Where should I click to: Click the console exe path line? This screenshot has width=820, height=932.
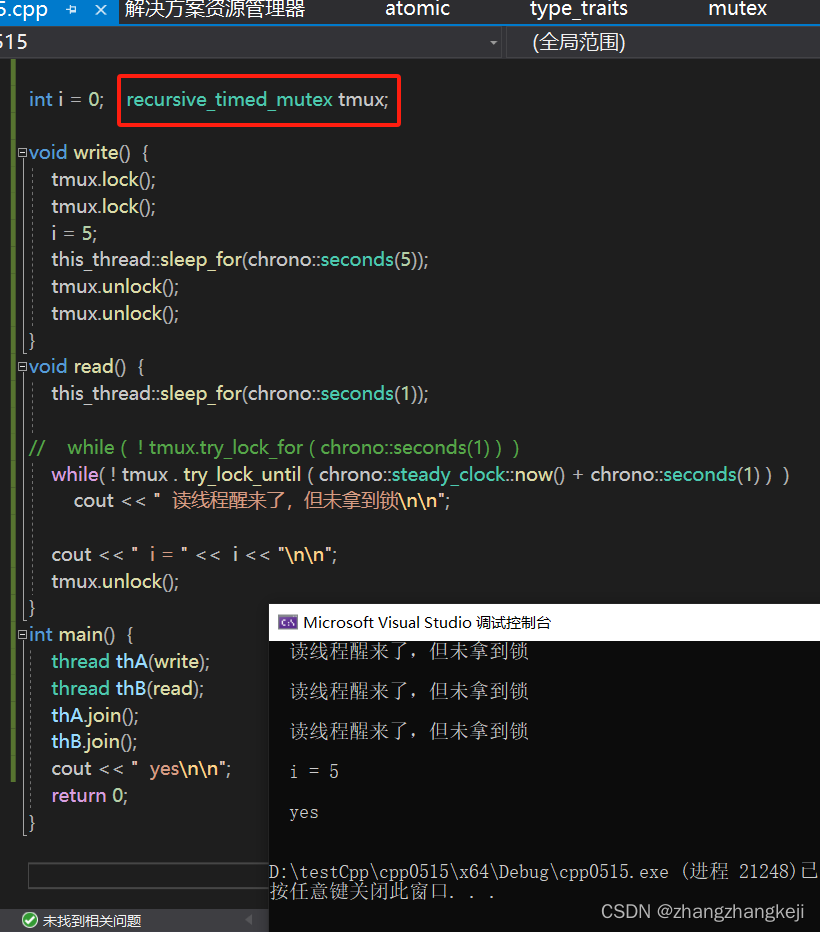click(544, 871)
